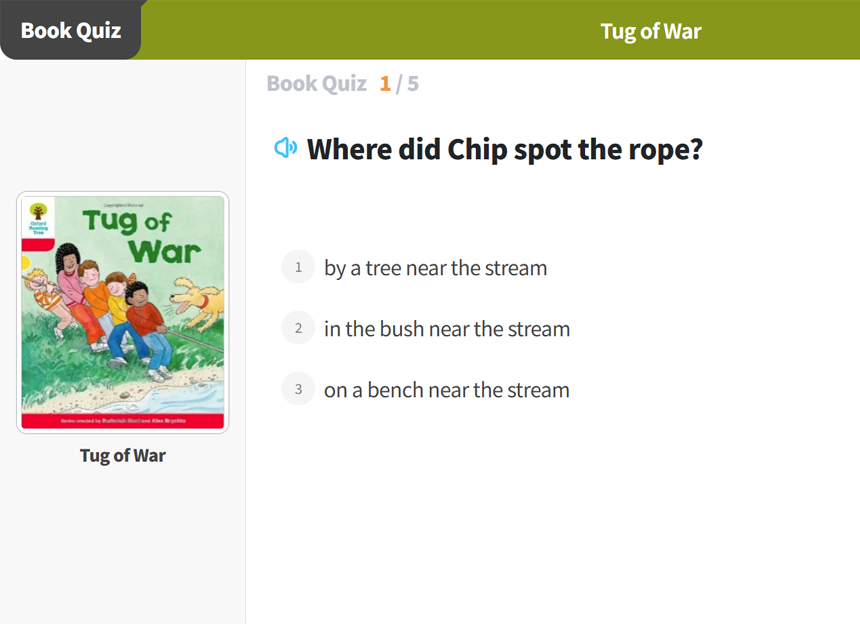Click the Oxford Reading Tree logo on cover

pyautogui.click(x=38, y=217)
